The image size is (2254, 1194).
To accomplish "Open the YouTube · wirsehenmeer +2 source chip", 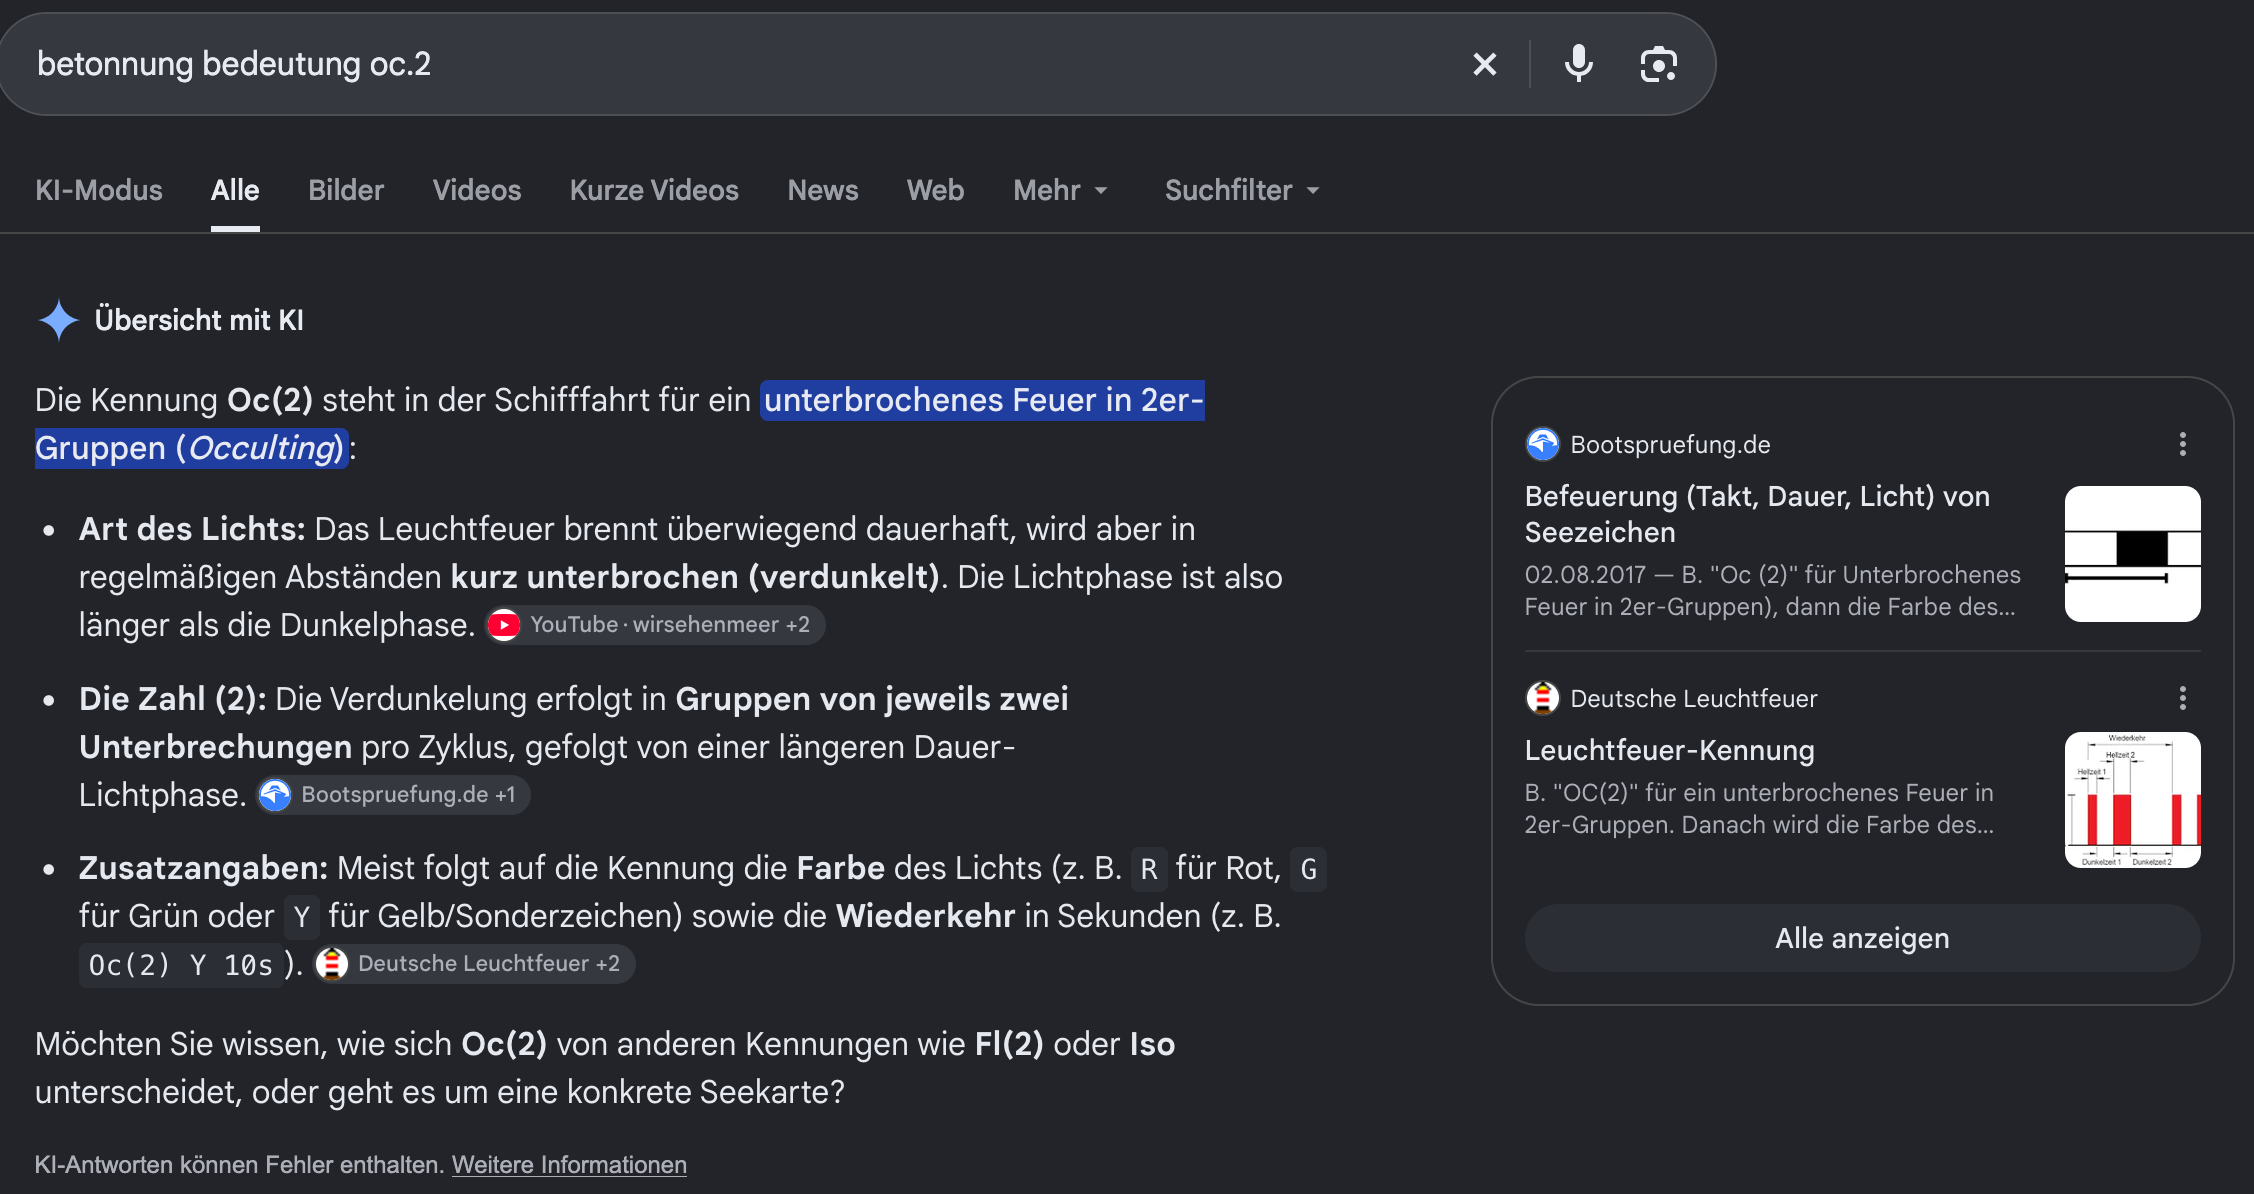I will coord(656,625).
